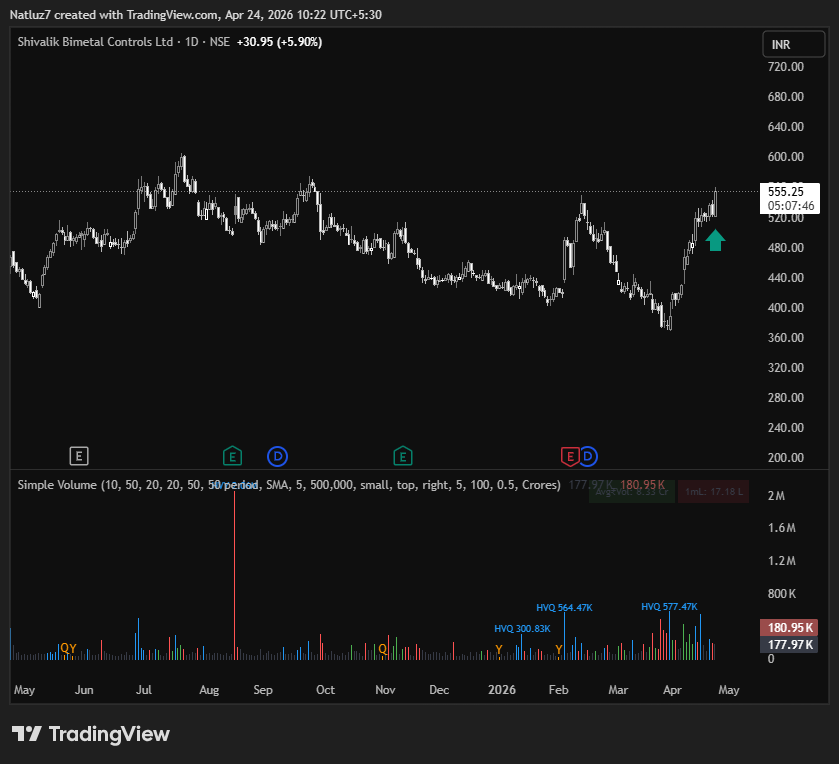
Task: Click the yellow Y marker on the volume panel
Action: (497, 649)
